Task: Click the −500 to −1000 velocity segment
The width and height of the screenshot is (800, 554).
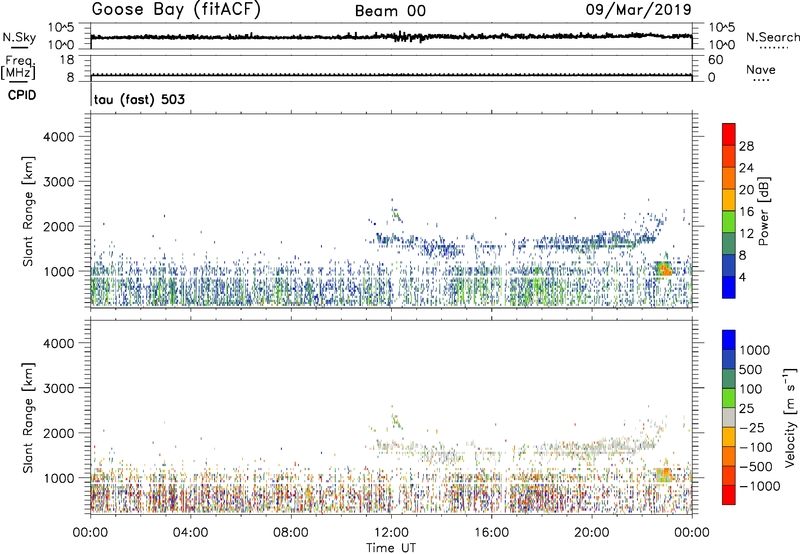Action: pyautogui.click(x=729, y=476)
